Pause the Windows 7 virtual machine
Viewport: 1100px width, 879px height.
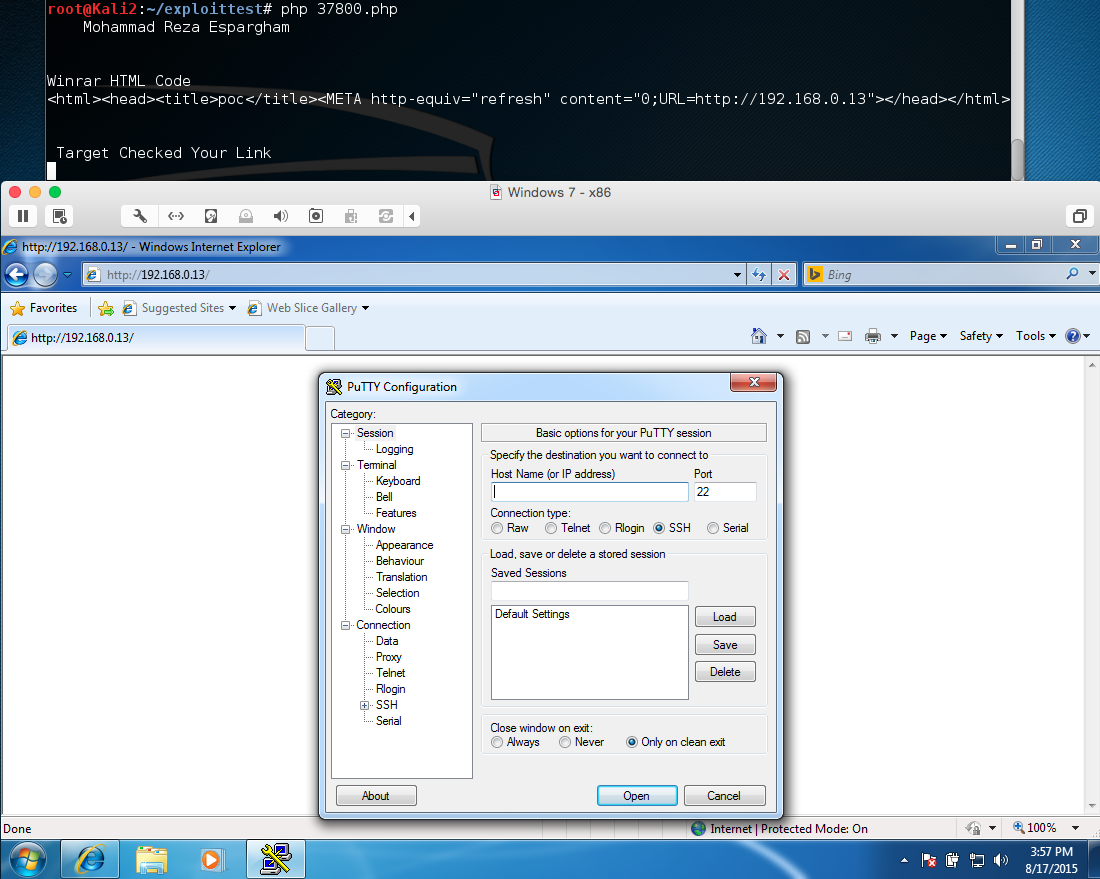23,216
